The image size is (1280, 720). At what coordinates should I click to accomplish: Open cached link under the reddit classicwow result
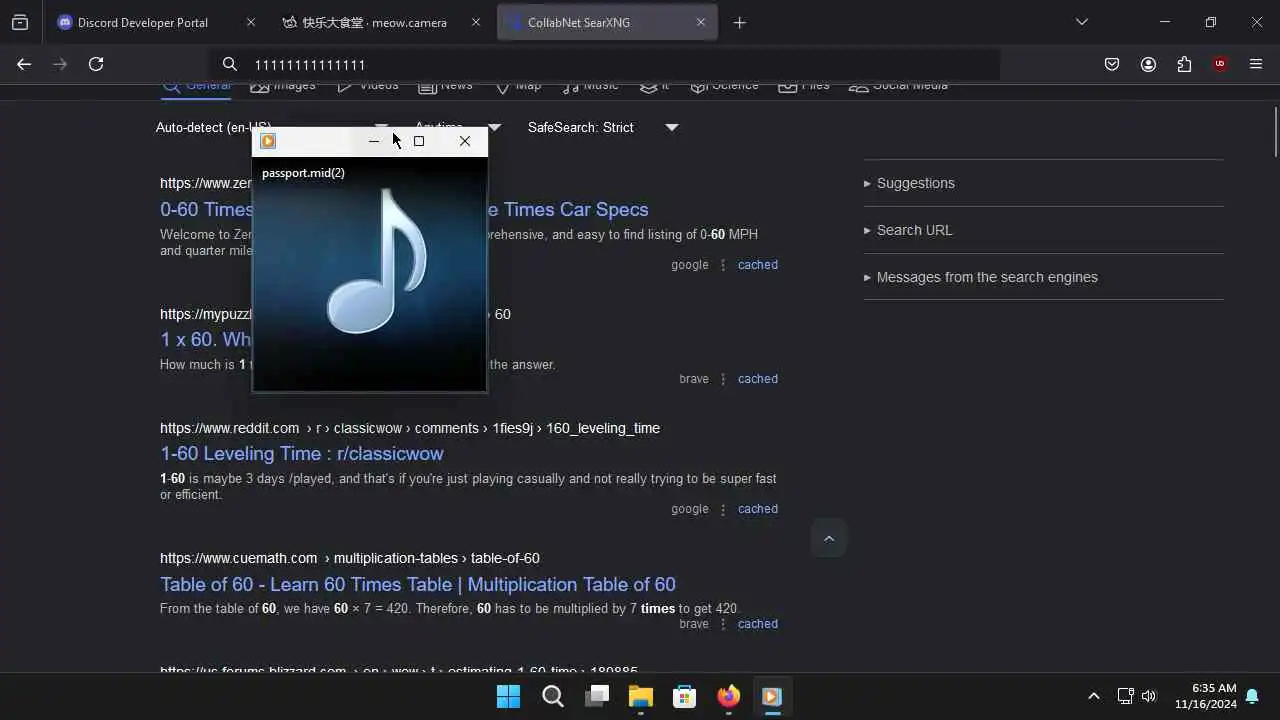758,509
